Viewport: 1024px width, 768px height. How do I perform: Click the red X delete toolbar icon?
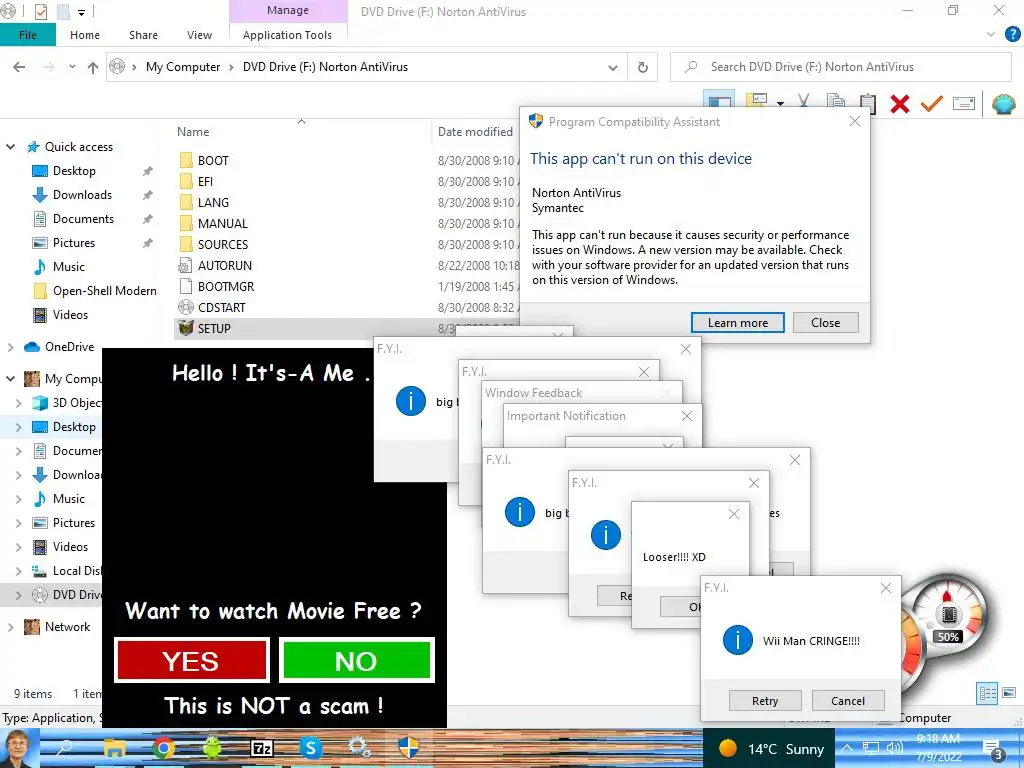point(900,104)
